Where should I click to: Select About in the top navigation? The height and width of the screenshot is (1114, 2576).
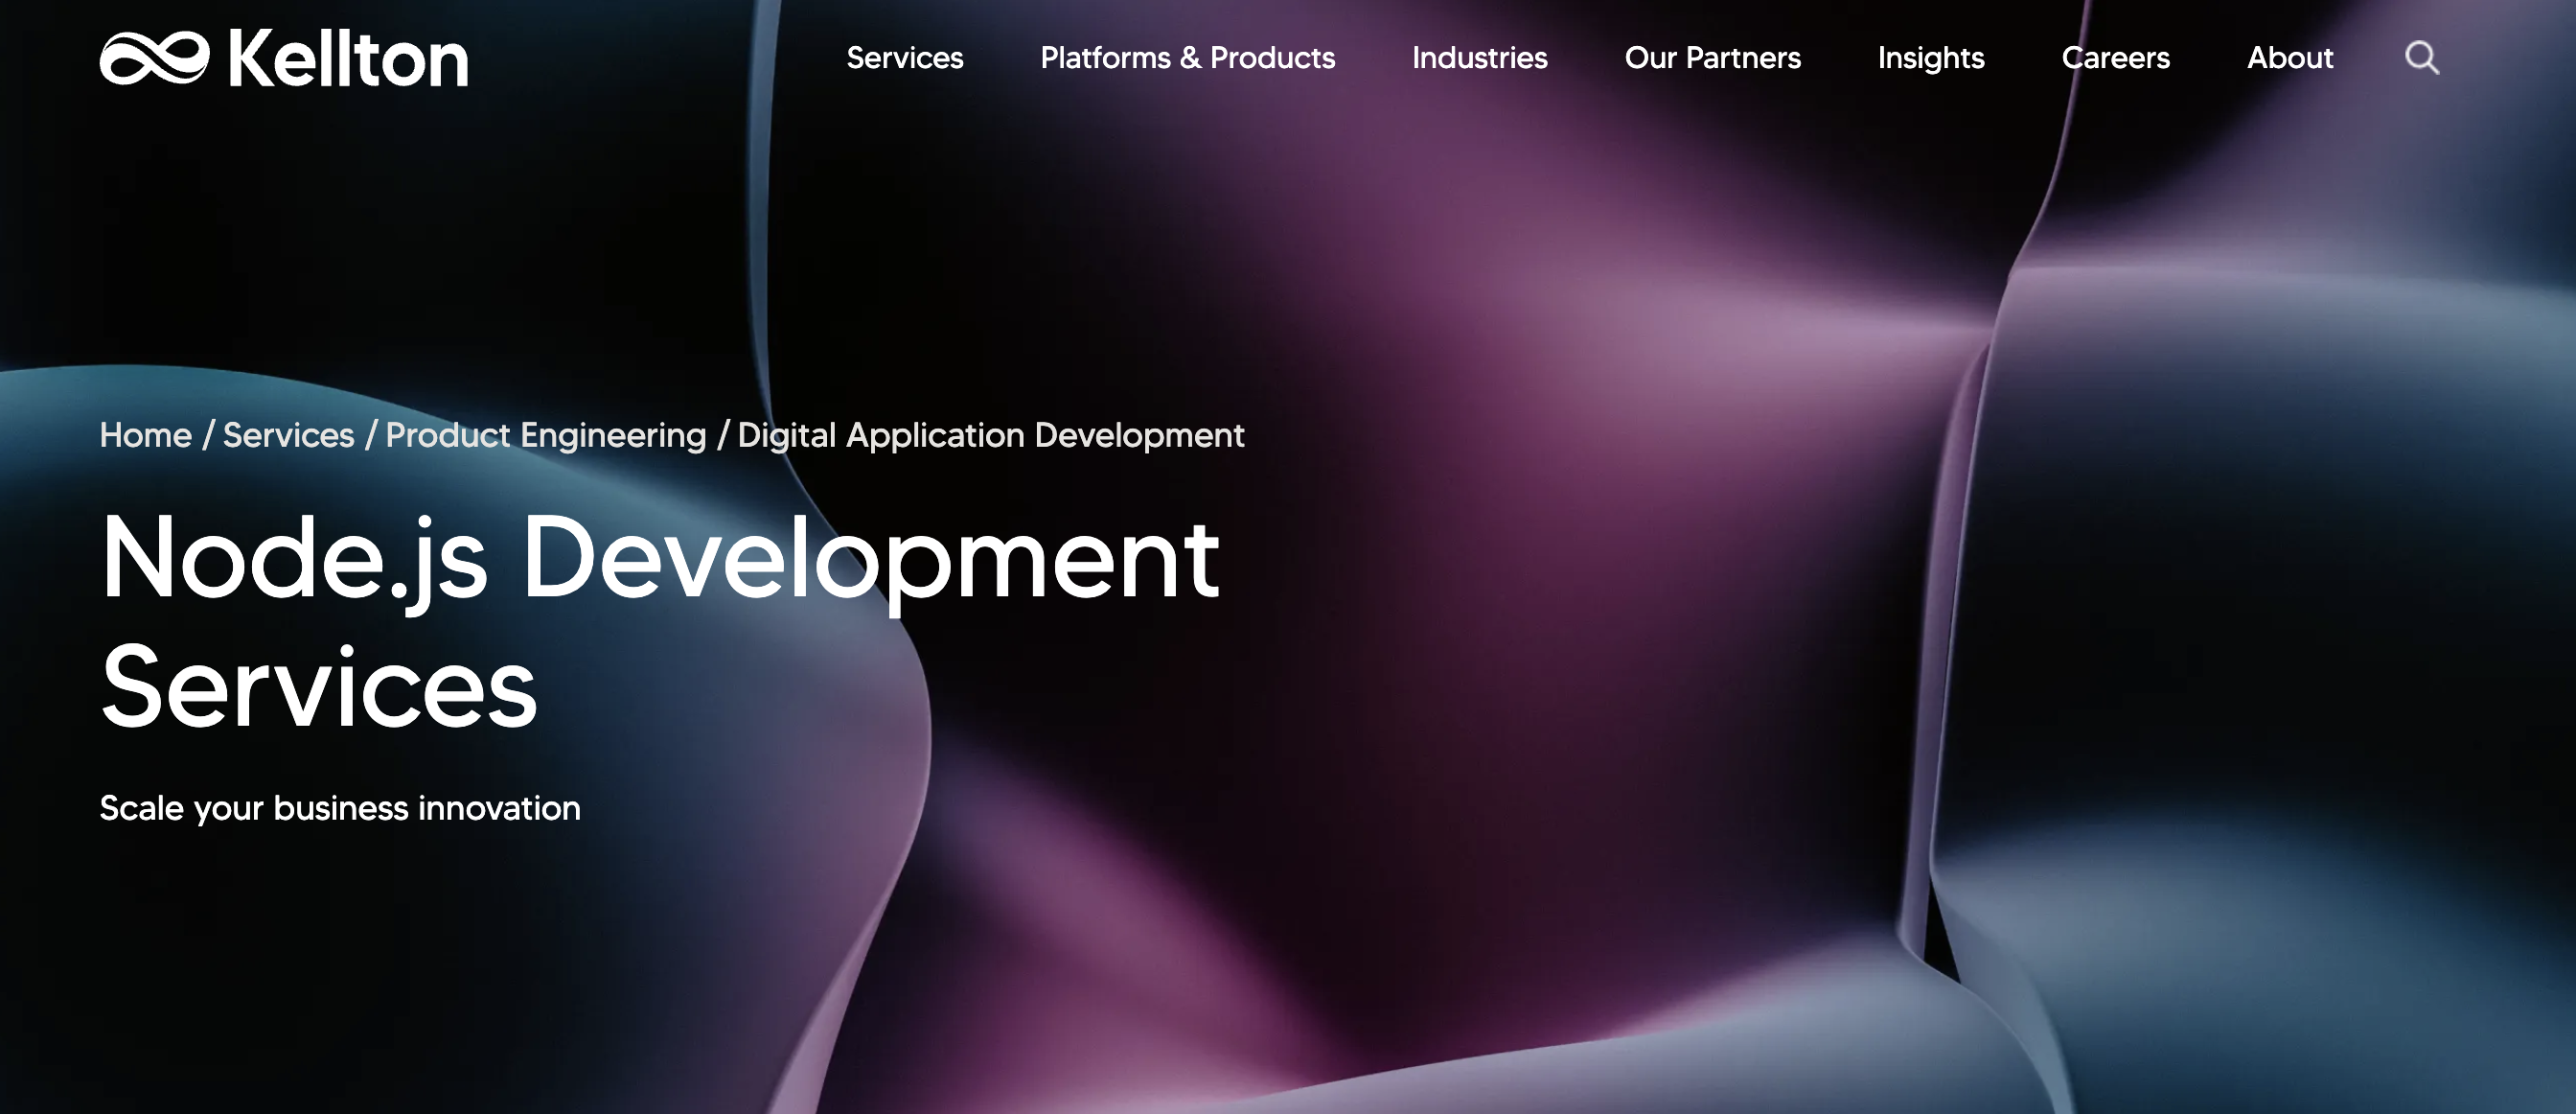(x=2289, y=58)
